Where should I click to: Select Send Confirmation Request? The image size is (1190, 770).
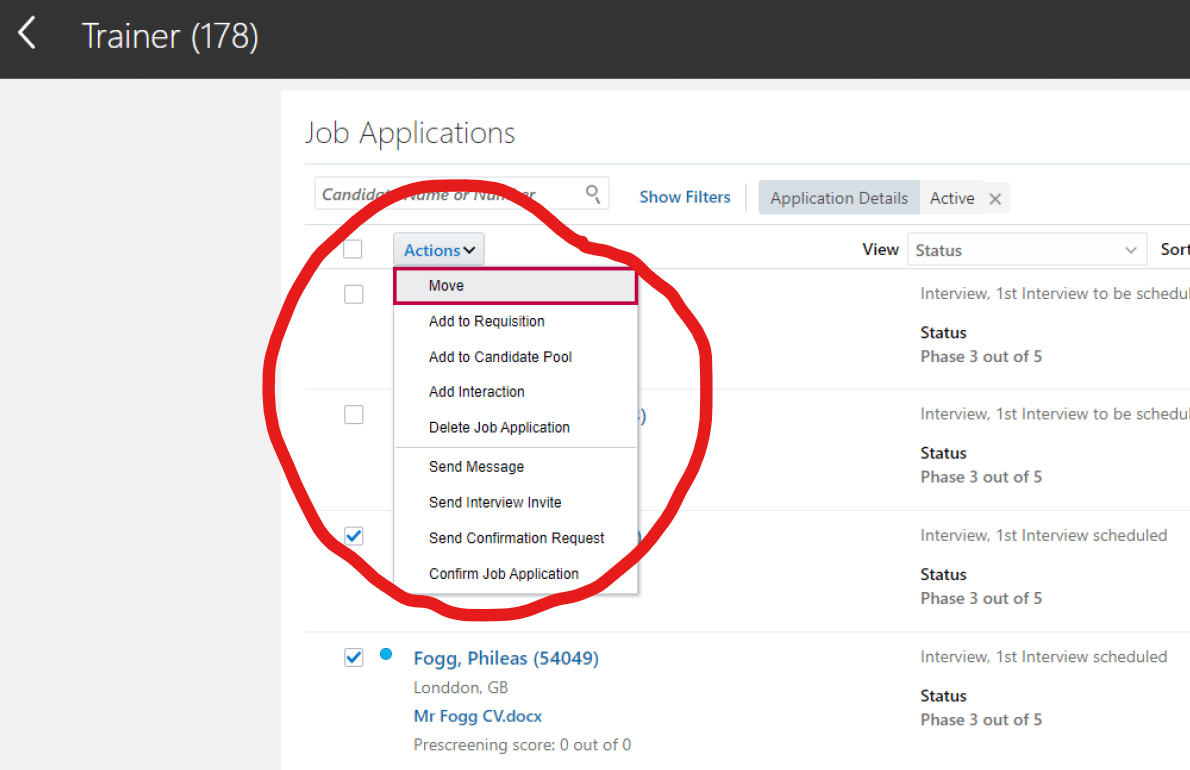pos(516,538)
